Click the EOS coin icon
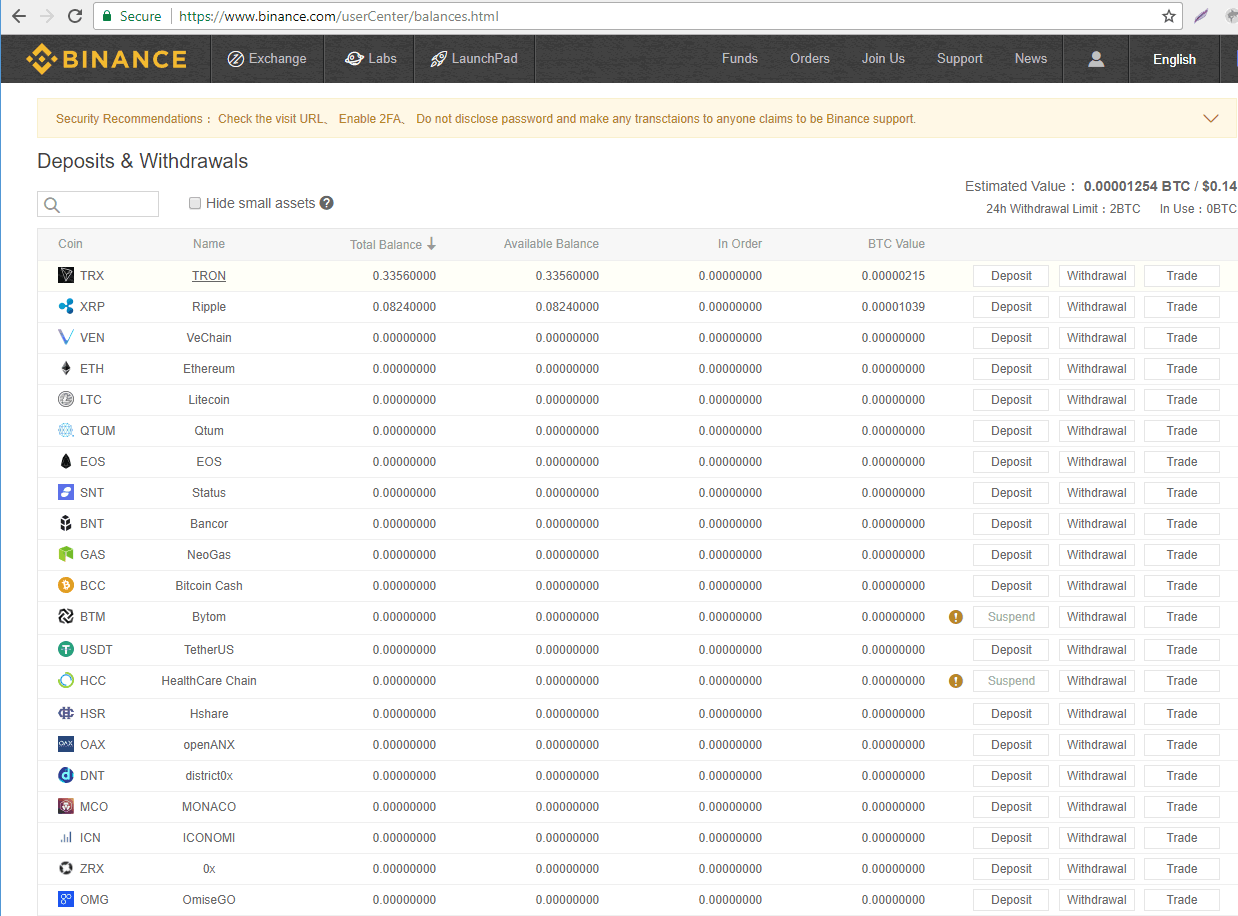Screen dimensions: 1238x916 [x=66, y=462]
